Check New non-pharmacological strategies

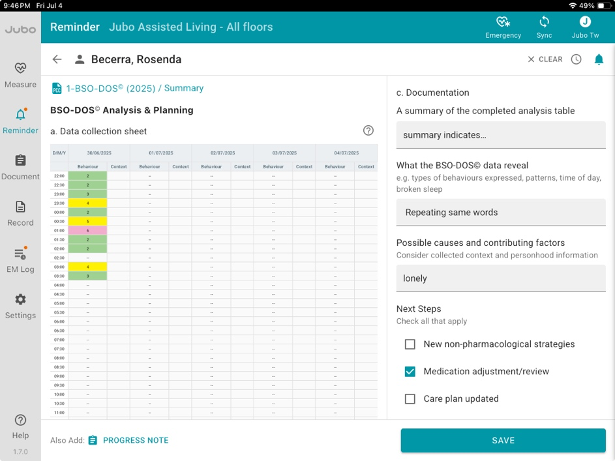click(x=410, y=344)
